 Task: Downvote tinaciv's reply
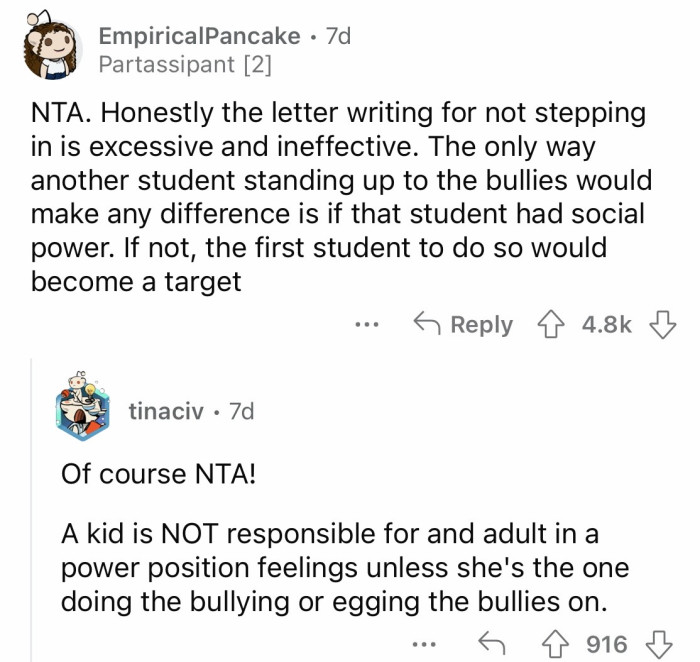tap(659, 643)
